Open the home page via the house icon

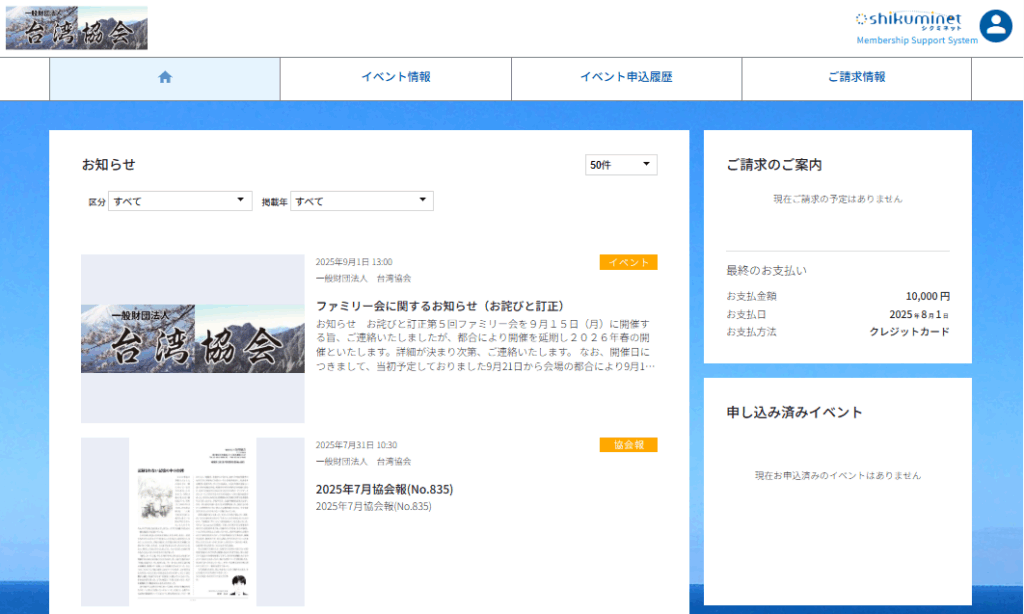coord(163,79)
